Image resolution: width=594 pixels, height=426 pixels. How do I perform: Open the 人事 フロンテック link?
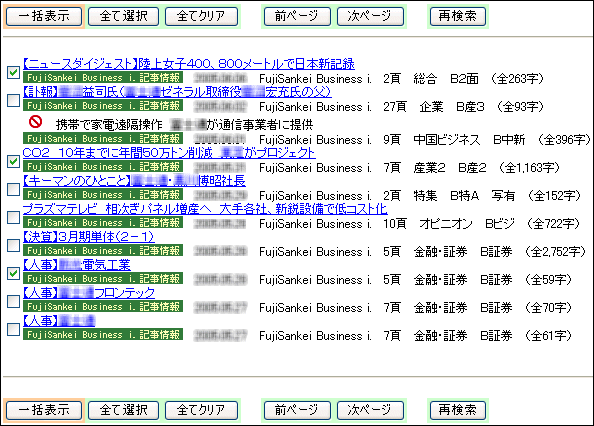pyautogui.click(x=89, y=293)
